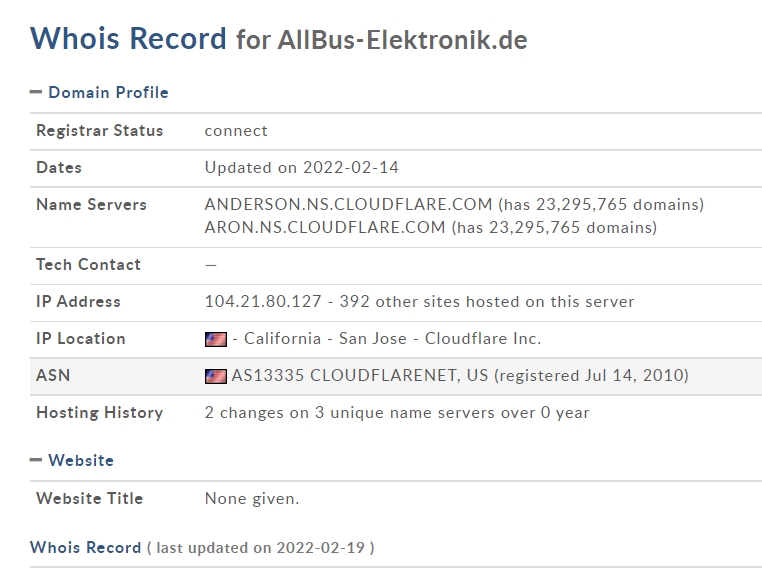Click the Cloudflare Inc. IP location text
Image resolution: width=762 pixels, height=568 pixels.
click(x=483, y=338)
